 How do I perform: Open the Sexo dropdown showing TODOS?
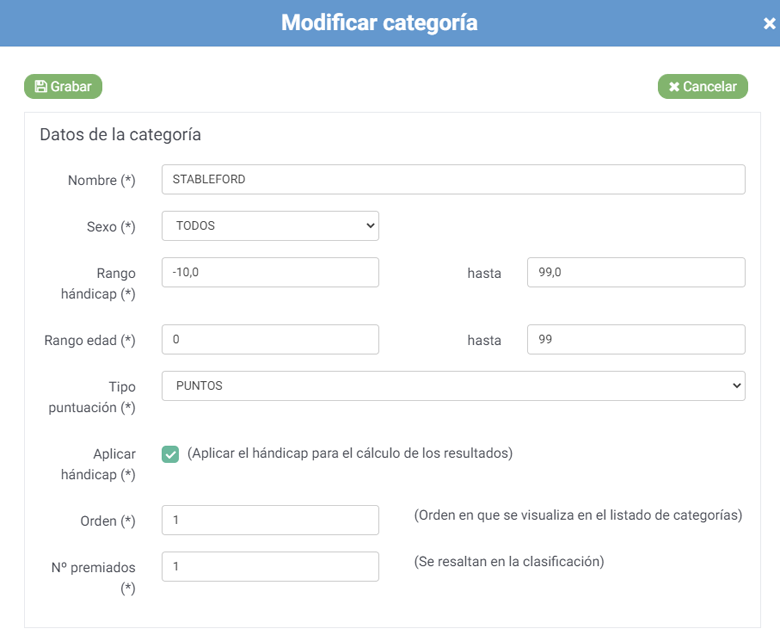click(x=270, y=226)
